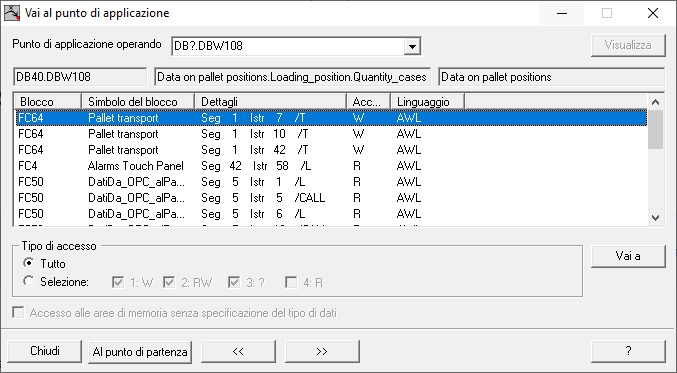Viewport: 677px width, 373px height.
Task: Sort by the Dettagli column header
Action: (271, 102)
